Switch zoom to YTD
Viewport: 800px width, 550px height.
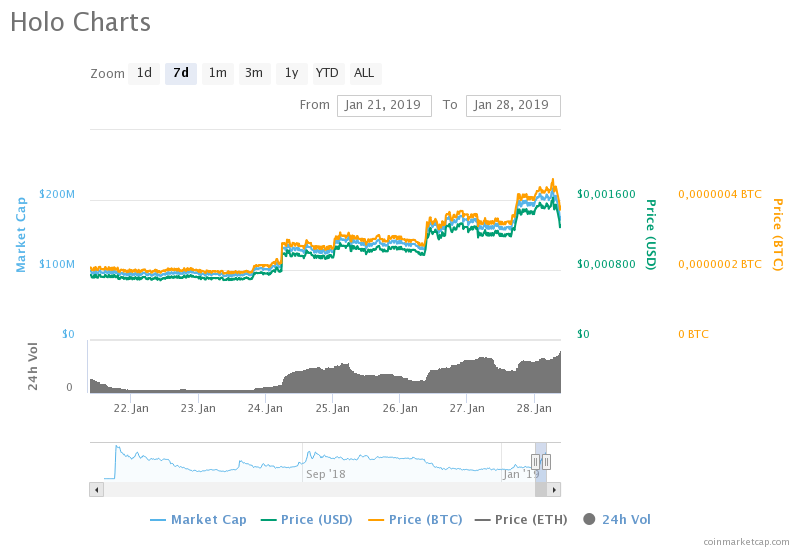[x=327, y=73]
